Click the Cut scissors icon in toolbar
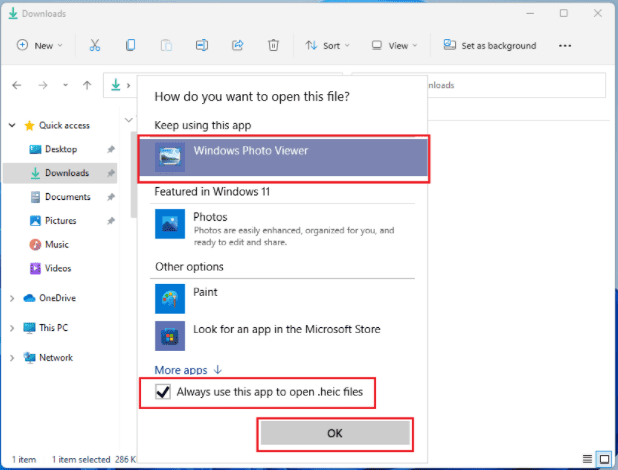Viewport: 618px width, 470px height. coord(95,45)
